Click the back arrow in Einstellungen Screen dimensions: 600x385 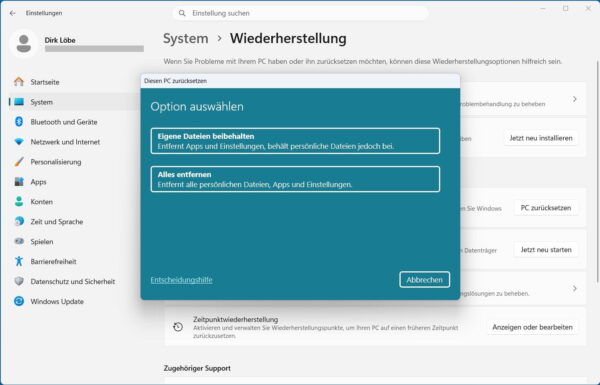click(13, 13)
